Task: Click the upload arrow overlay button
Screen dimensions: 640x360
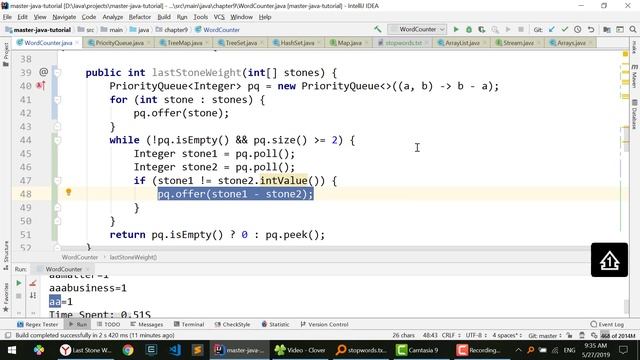Action: 609,260
